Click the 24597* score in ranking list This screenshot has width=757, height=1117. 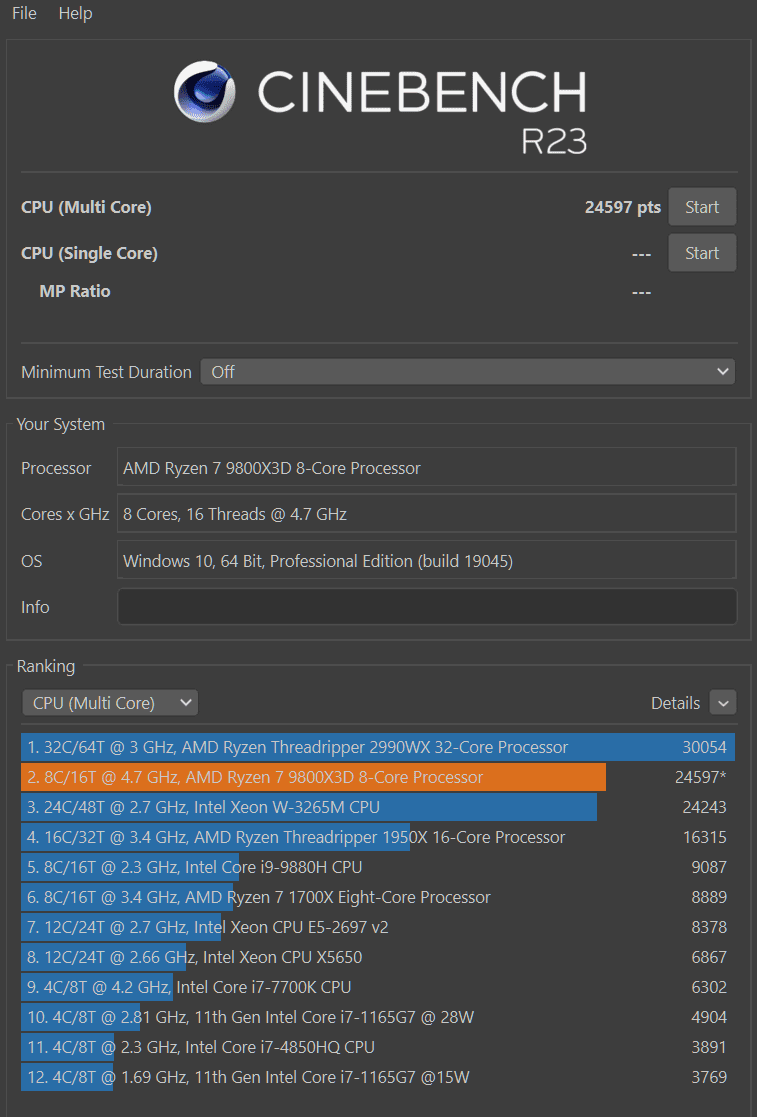(x=701, y=777)
